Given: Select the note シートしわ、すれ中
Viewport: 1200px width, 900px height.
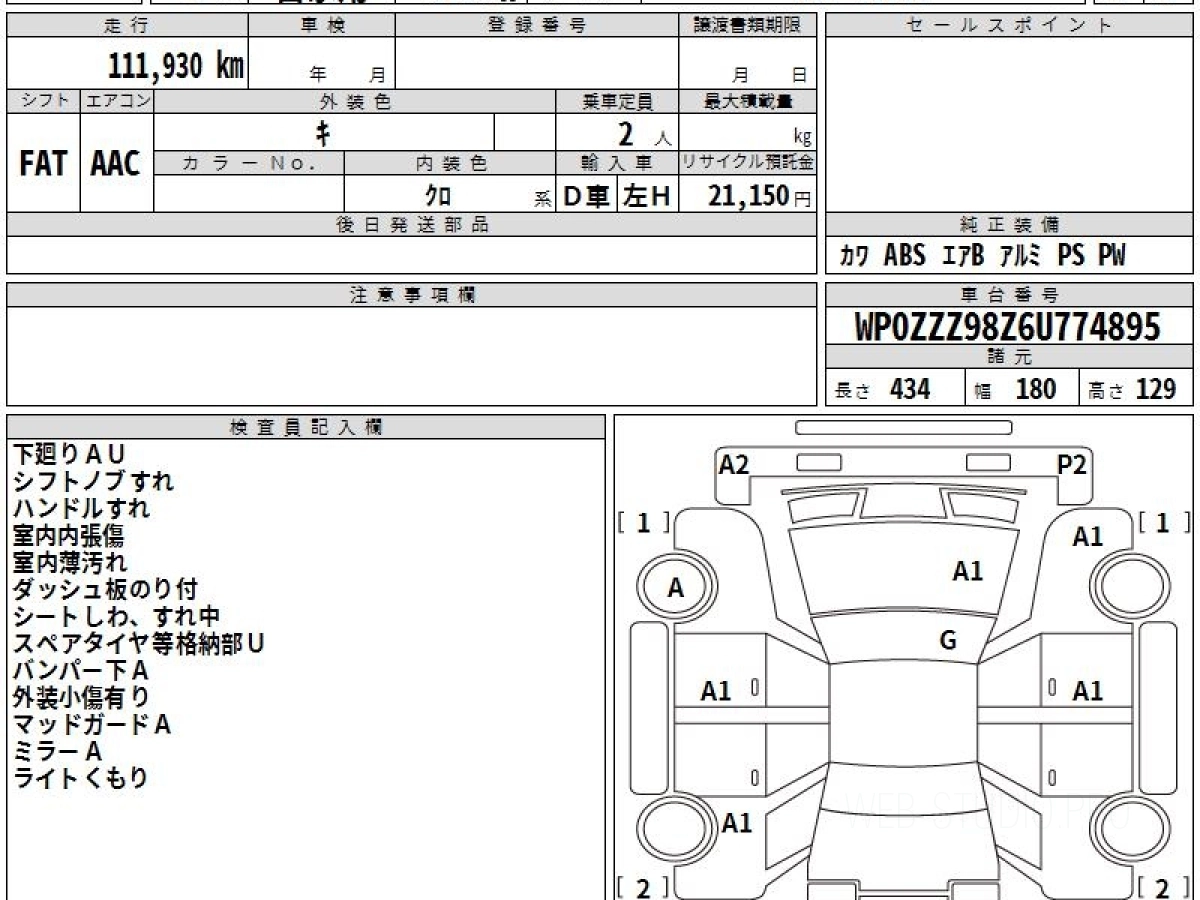Looking at the screenshot, I should click(x=116, y=616).
